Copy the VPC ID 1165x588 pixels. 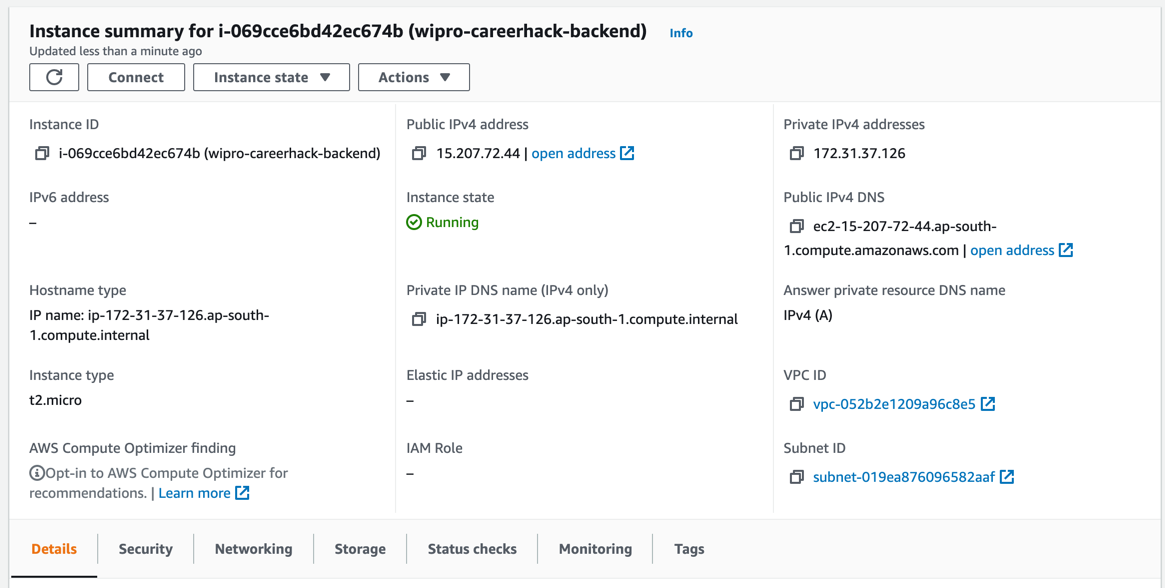coord(796,405)
